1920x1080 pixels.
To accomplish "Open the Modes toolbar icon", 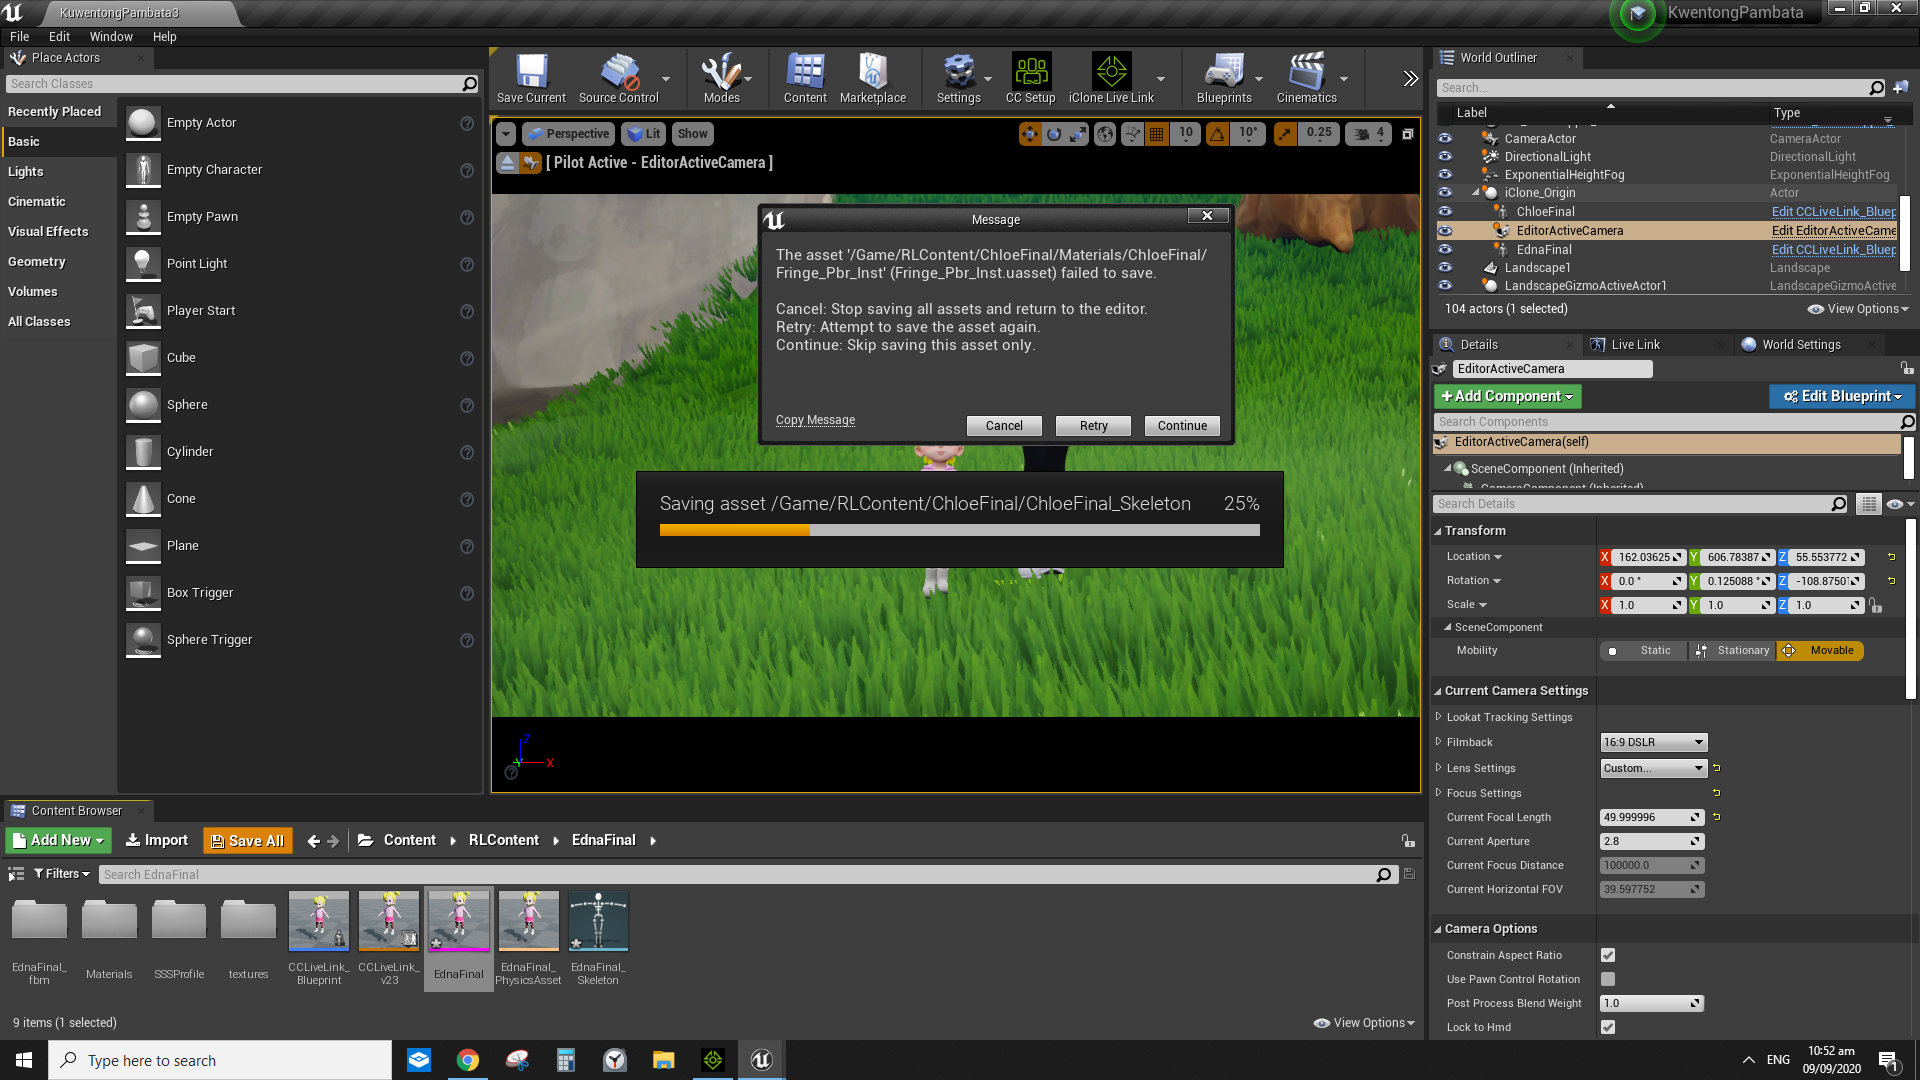I will 721,78.
